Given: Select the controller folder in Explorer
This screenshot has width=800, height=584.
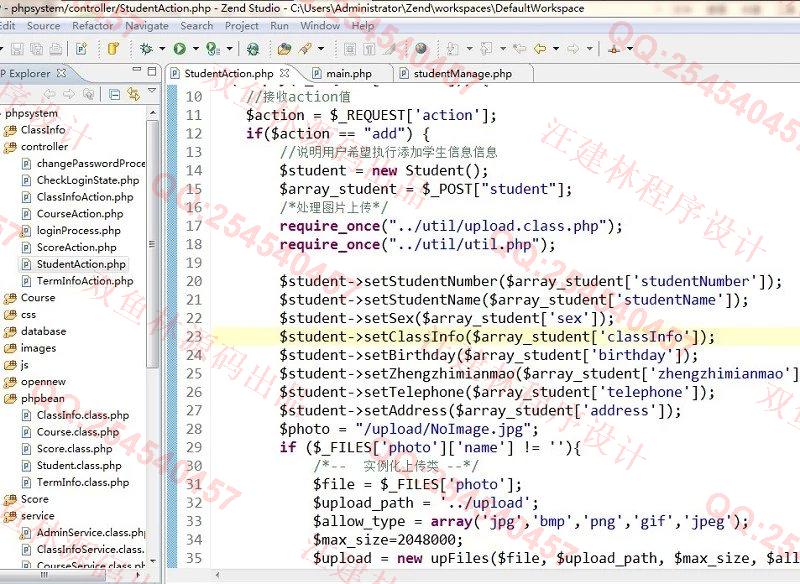Looking at the screenshot, I should pyautogui.click(x=44, y=147).
